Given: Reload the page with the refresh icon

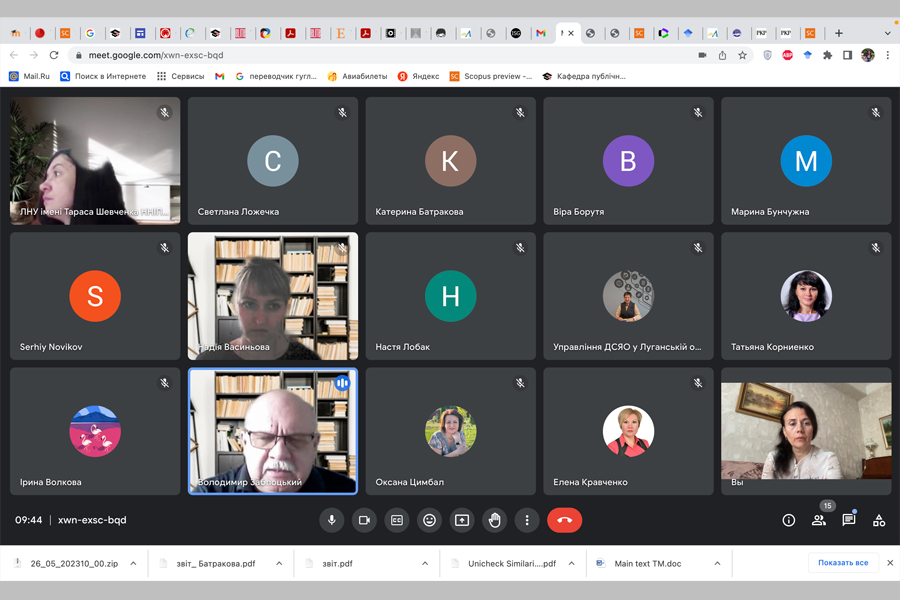Looking at the screenshot, I should [x=54, y=55].
